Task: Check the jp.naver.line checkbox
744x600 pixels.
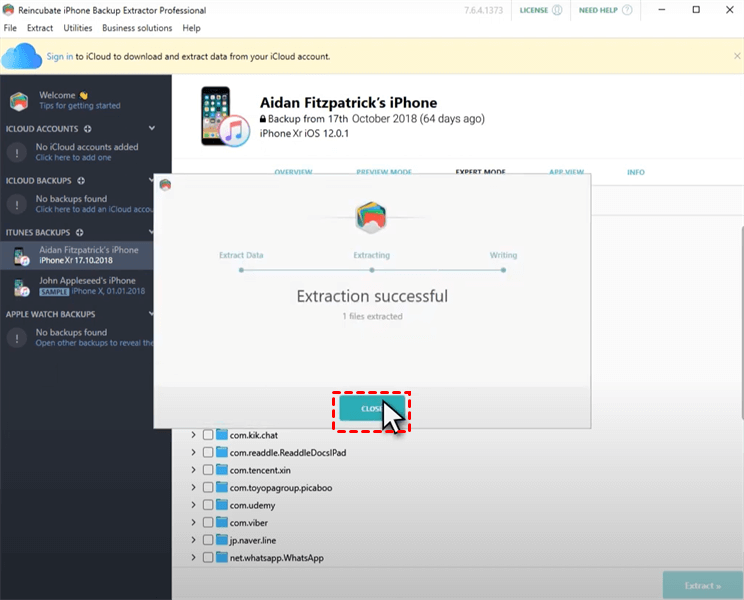Action: (x=208, y=540)
